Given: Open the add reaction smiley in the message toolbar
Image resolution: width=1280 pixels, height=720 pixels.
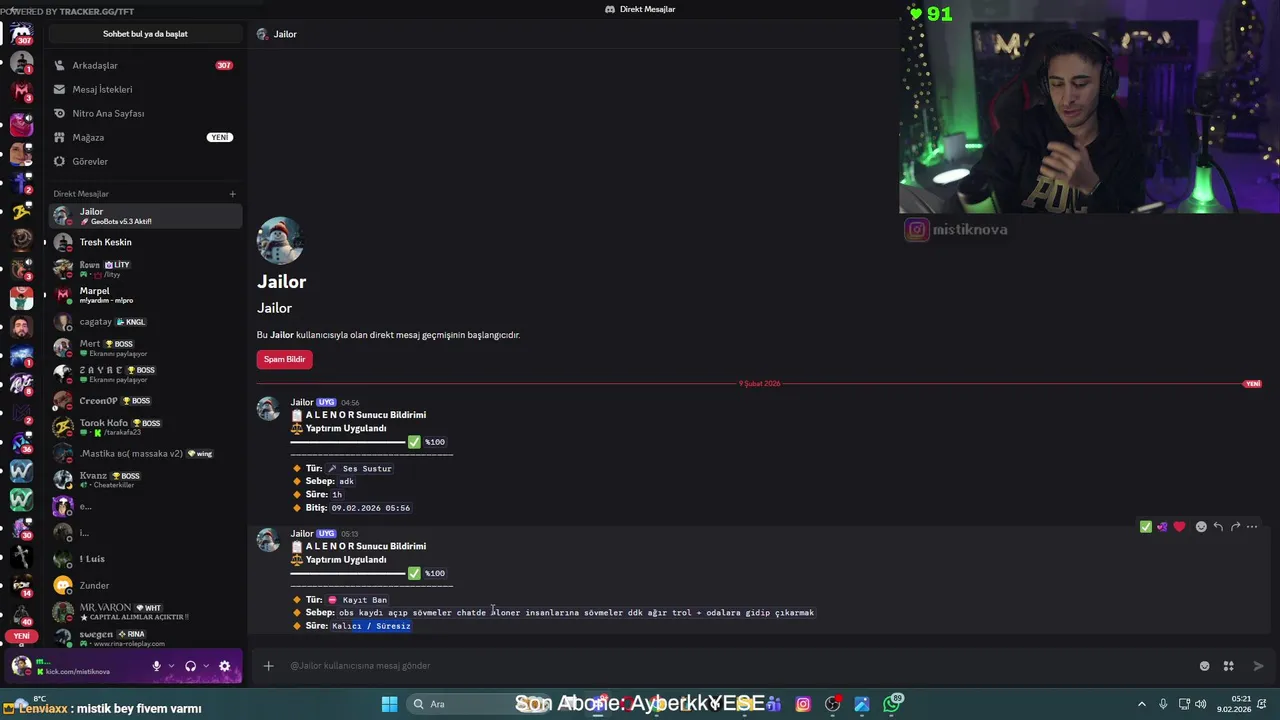Looking at the screenshot, I should [x=1201, y=527].
